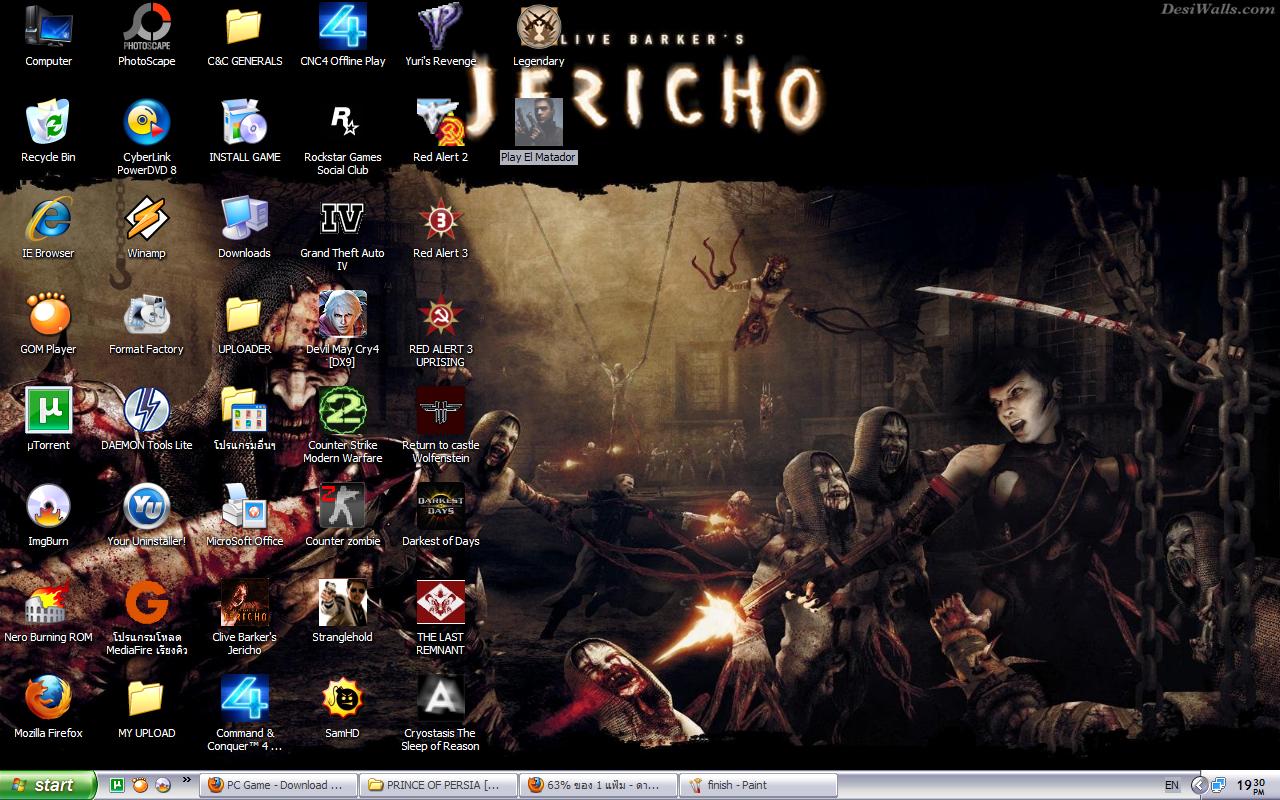Select the Counter zombie icon

pyautogui.click(x=342, y=507)
